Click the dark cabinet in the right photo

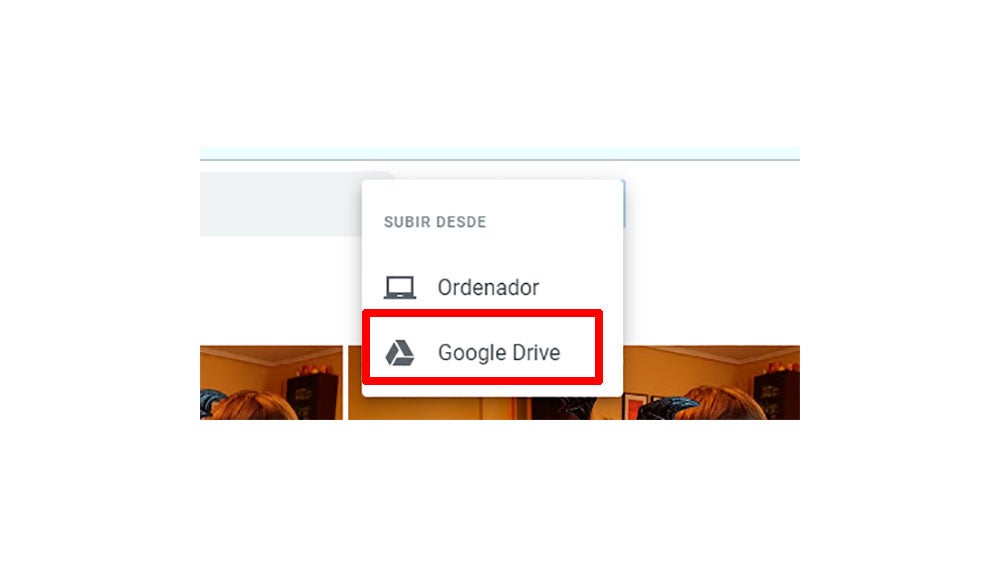tap(776, 394)
